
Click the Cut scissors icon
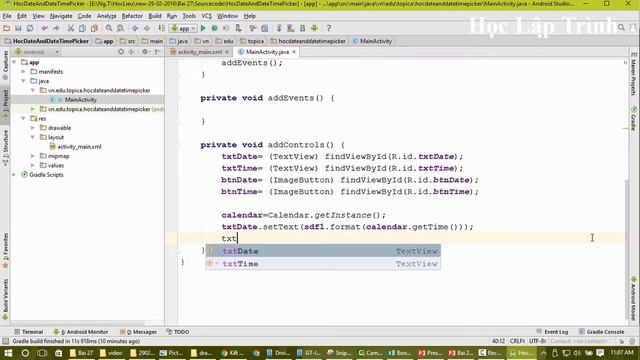pos(71,28)
